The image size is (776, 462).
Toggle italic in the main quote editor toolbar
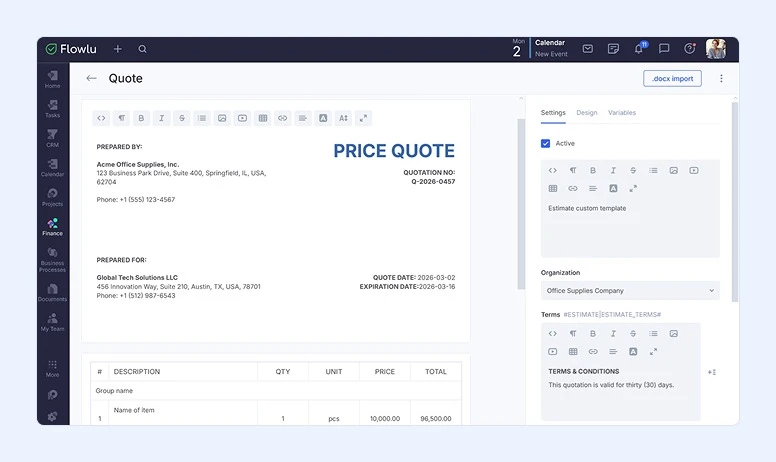(x=161, y=118)
